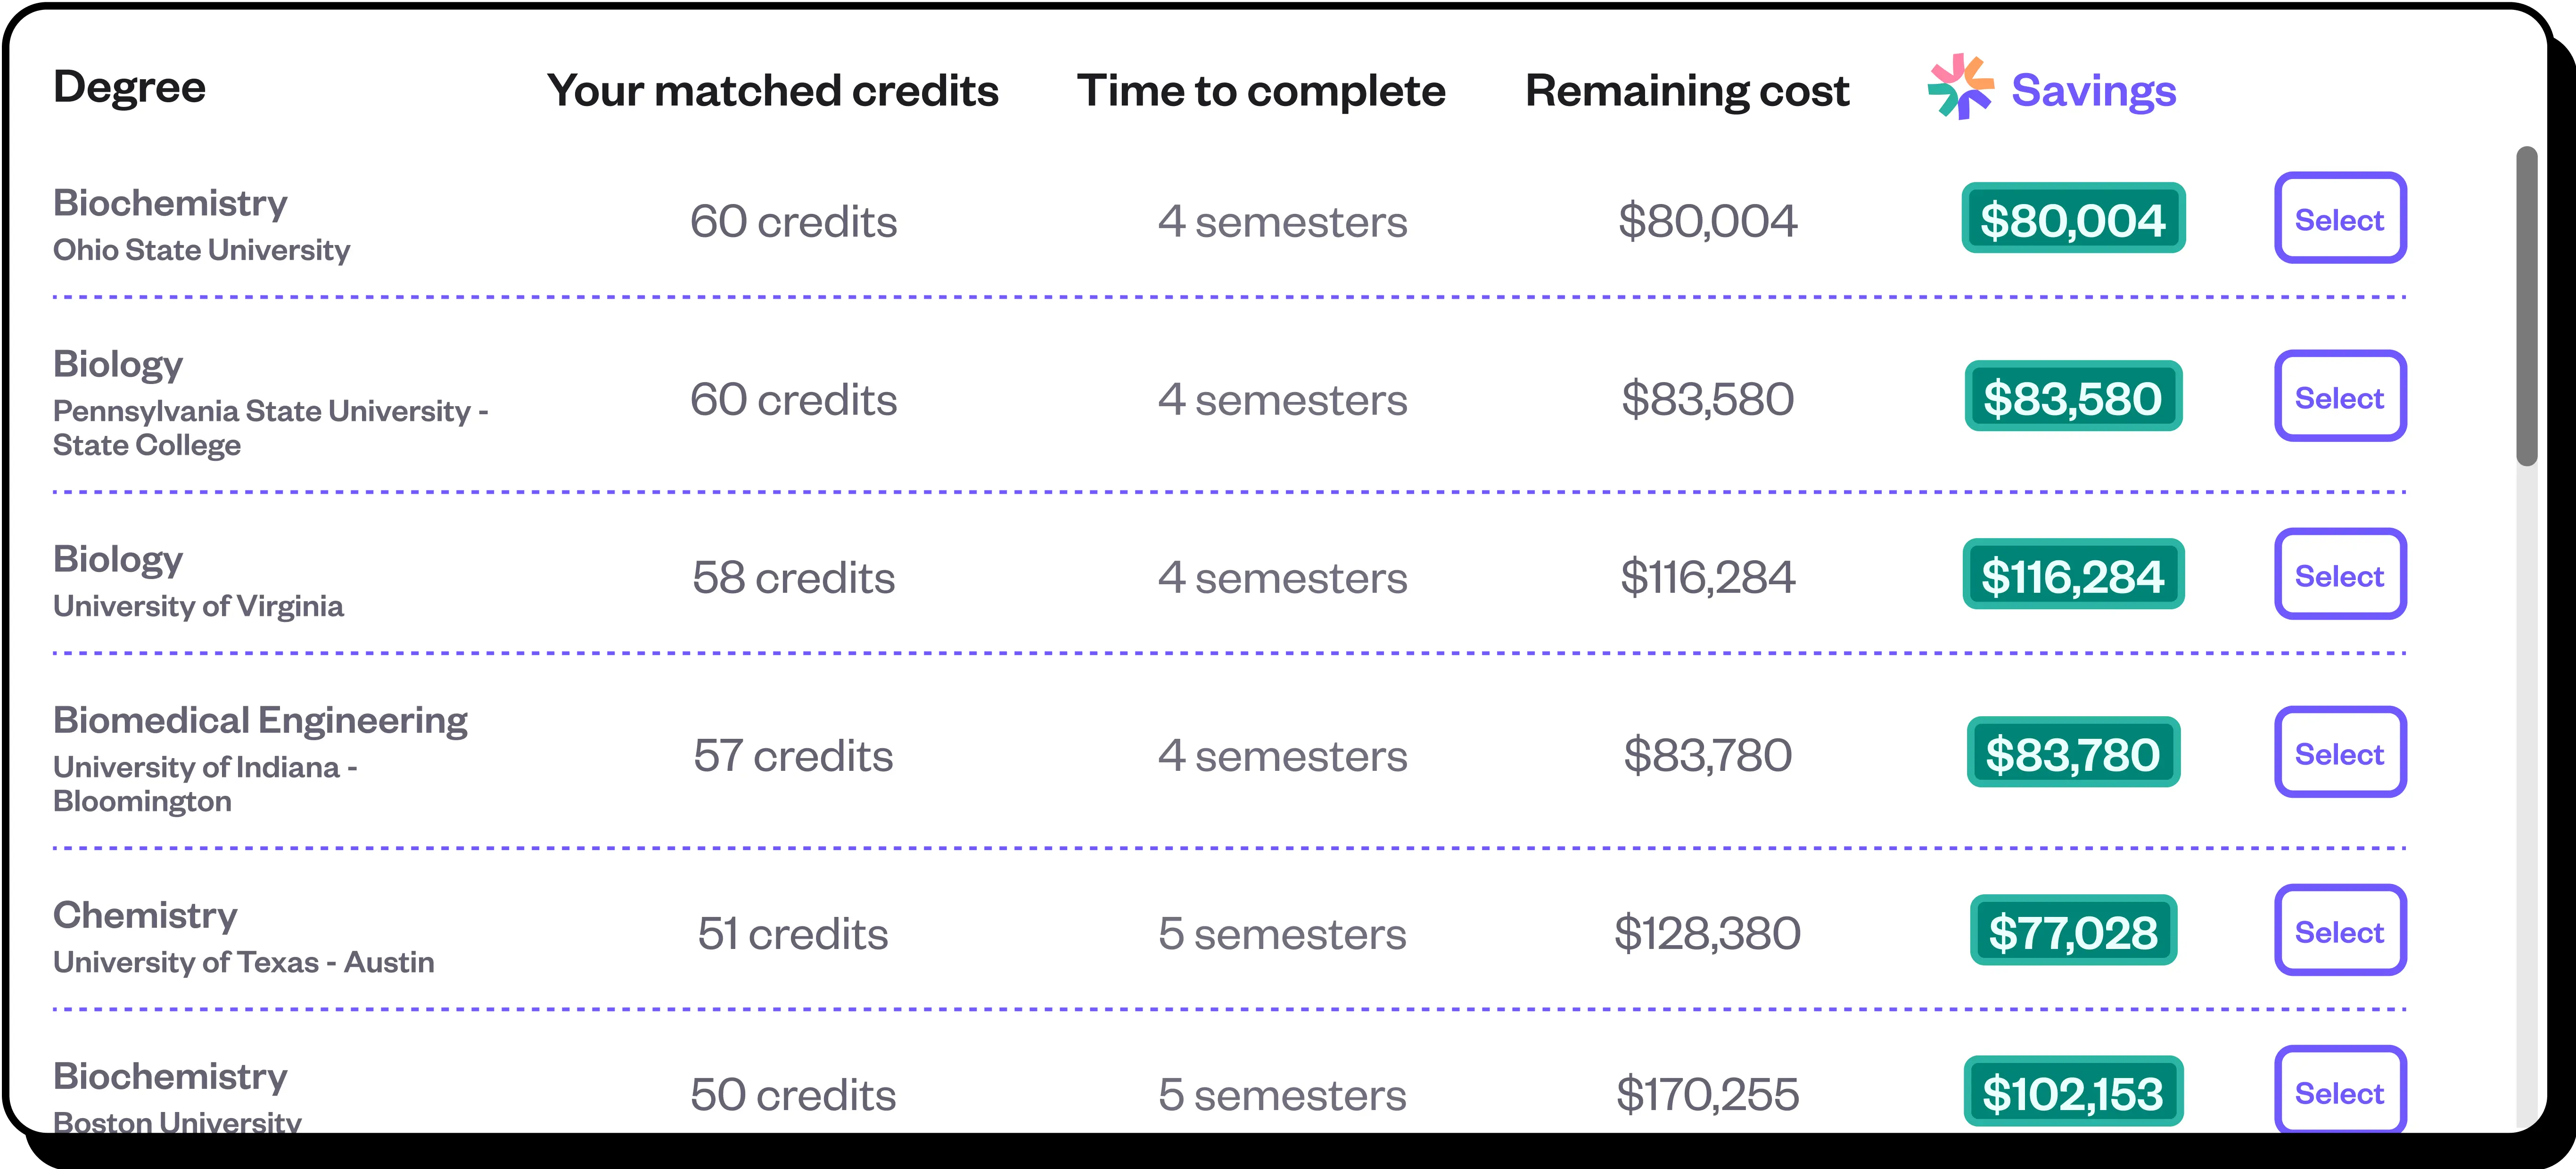The image size is (2576, 1169).
Task: Sort by Remaining cost column
Action: [x=1686, y=90]
